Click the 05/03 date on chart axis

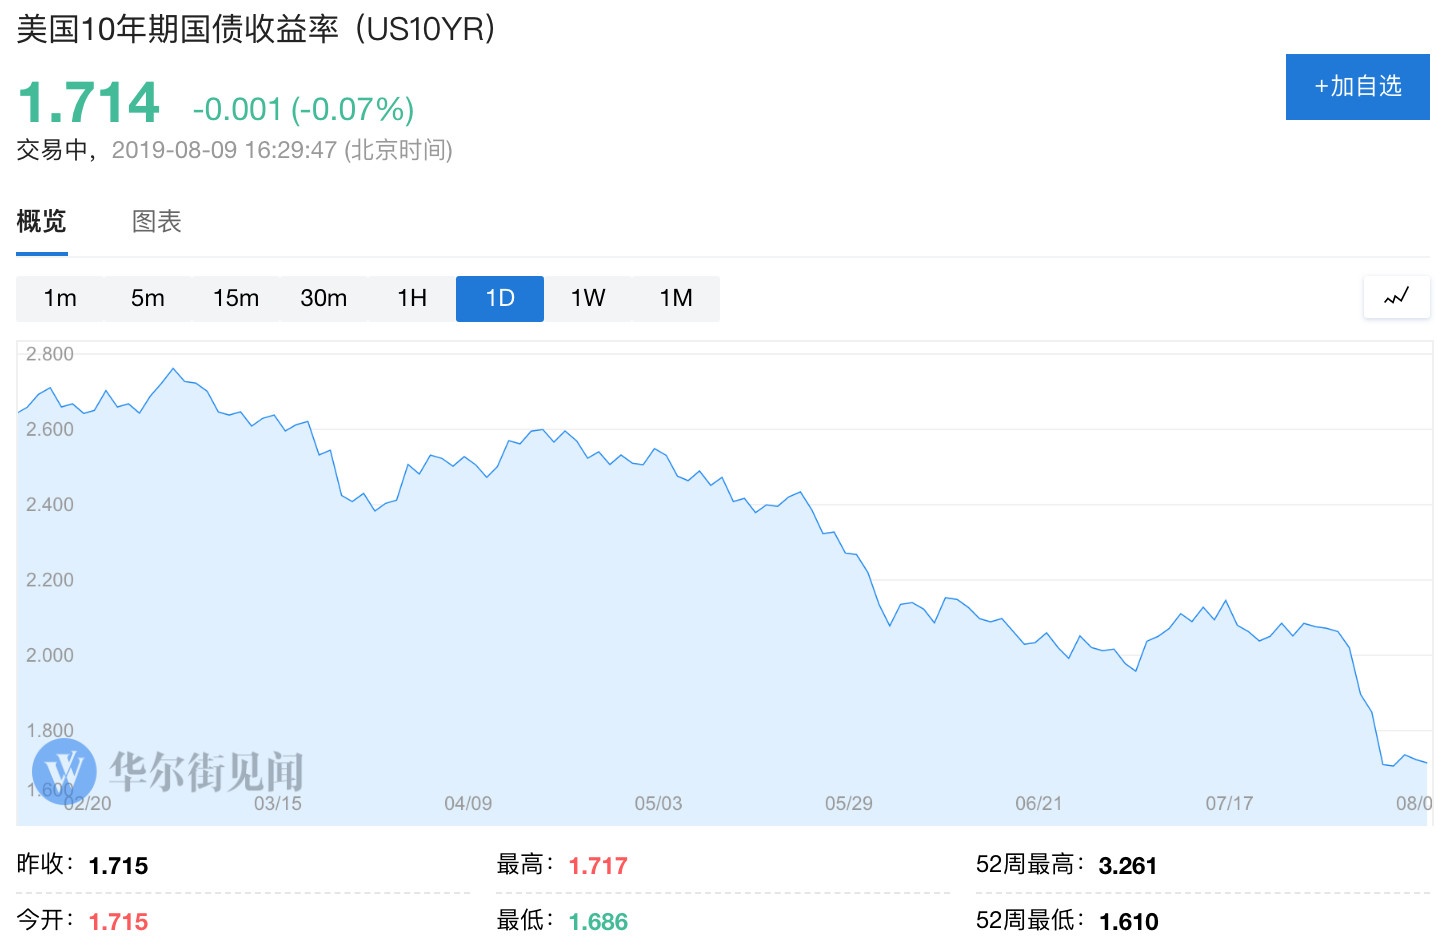point(658,803)
